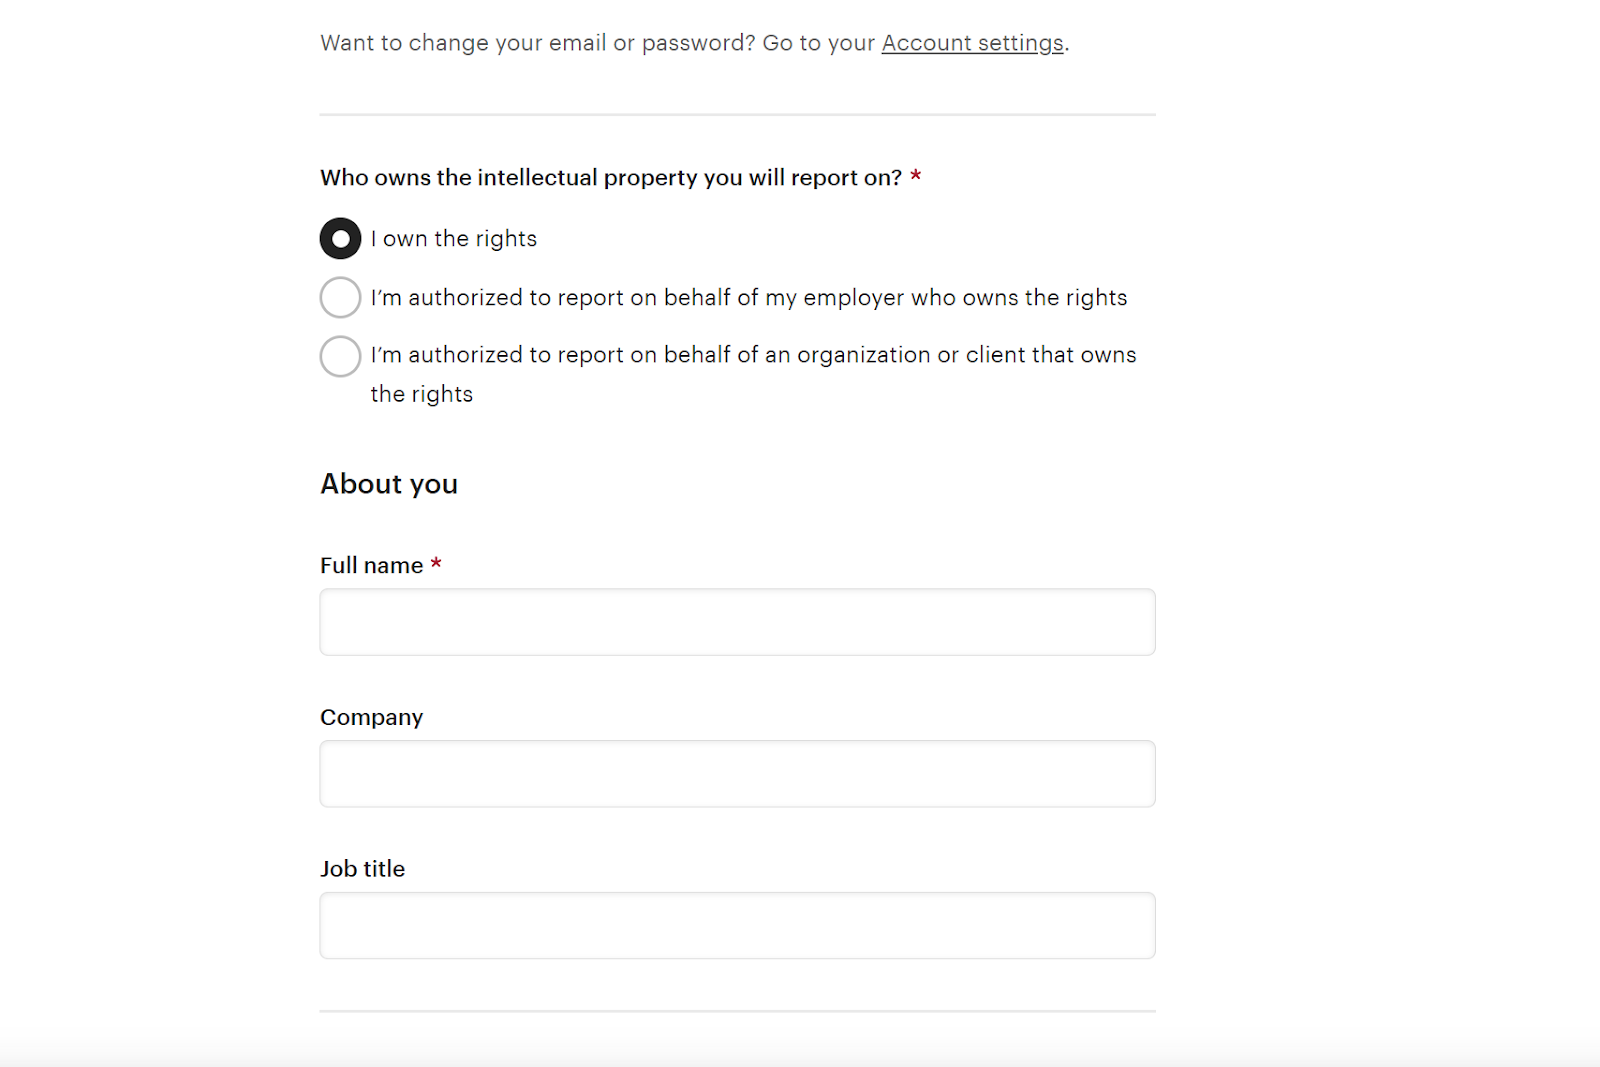Click the "organization or client" option label text
This screenshot has height=1067, width=1600.
(x=753, y=355)
